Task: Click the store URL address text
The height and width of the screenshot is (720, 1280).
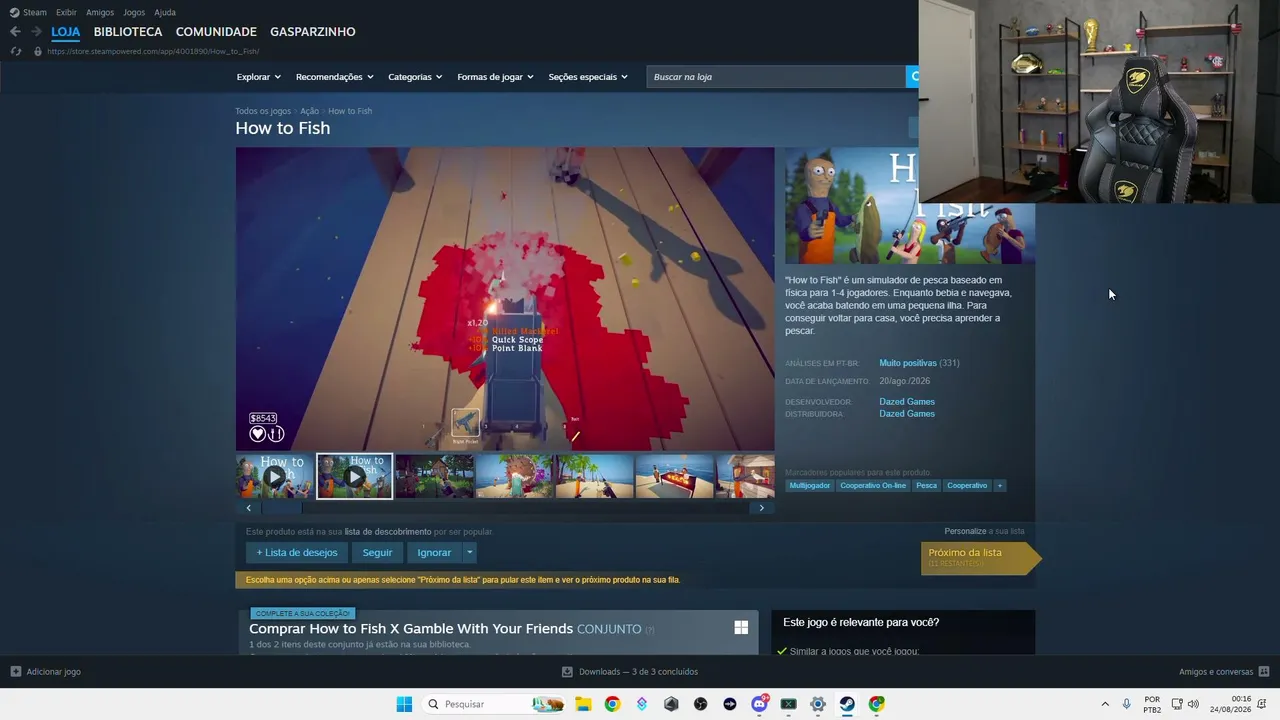Action: 153,51
